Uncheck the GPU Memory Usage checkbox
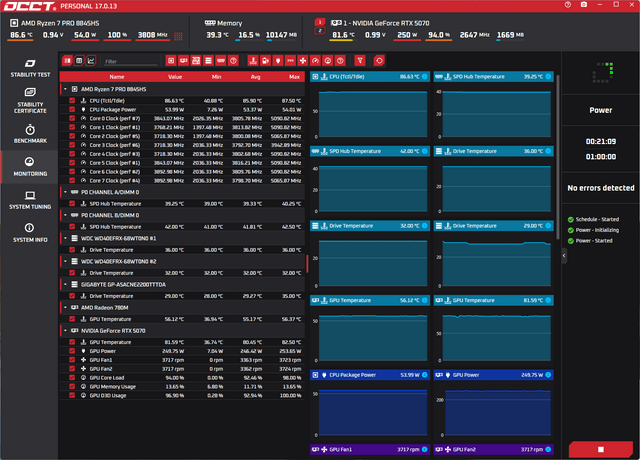 point(72,387)
